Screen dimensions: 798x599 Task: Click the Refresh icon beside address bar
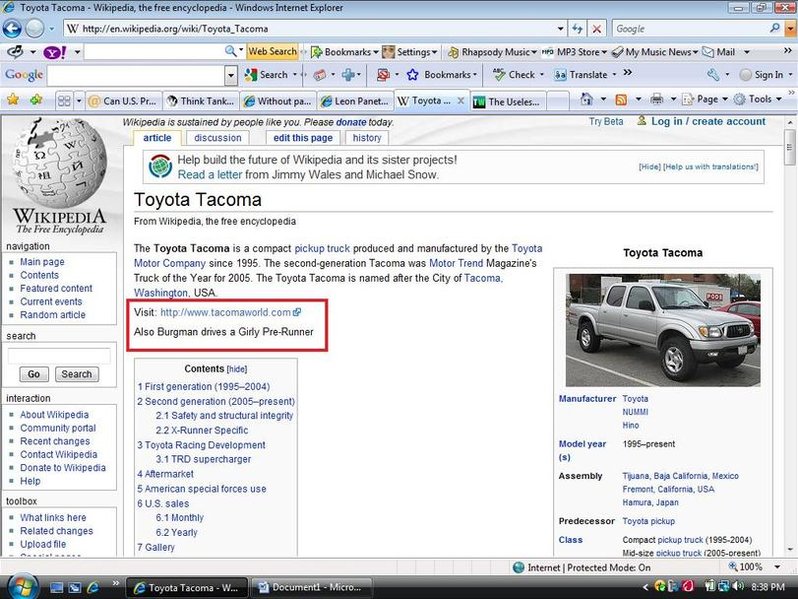577,28
